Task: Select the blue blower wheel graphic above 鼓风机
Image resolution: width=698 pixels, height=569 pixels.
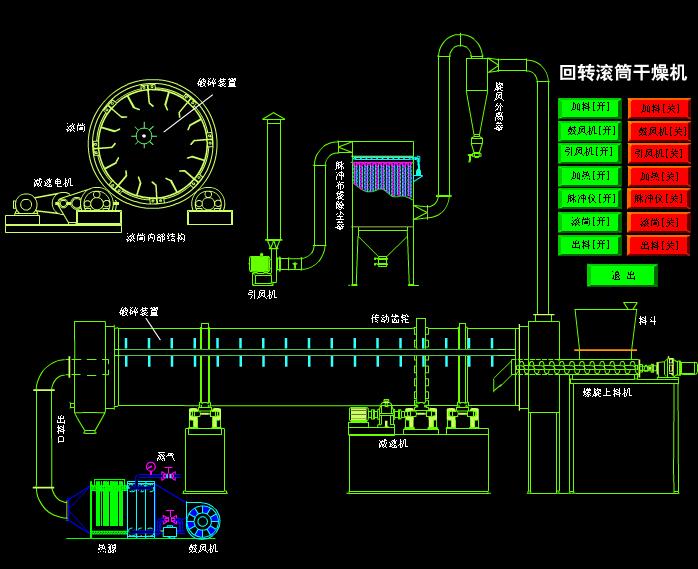Action: tap(203, 521)
